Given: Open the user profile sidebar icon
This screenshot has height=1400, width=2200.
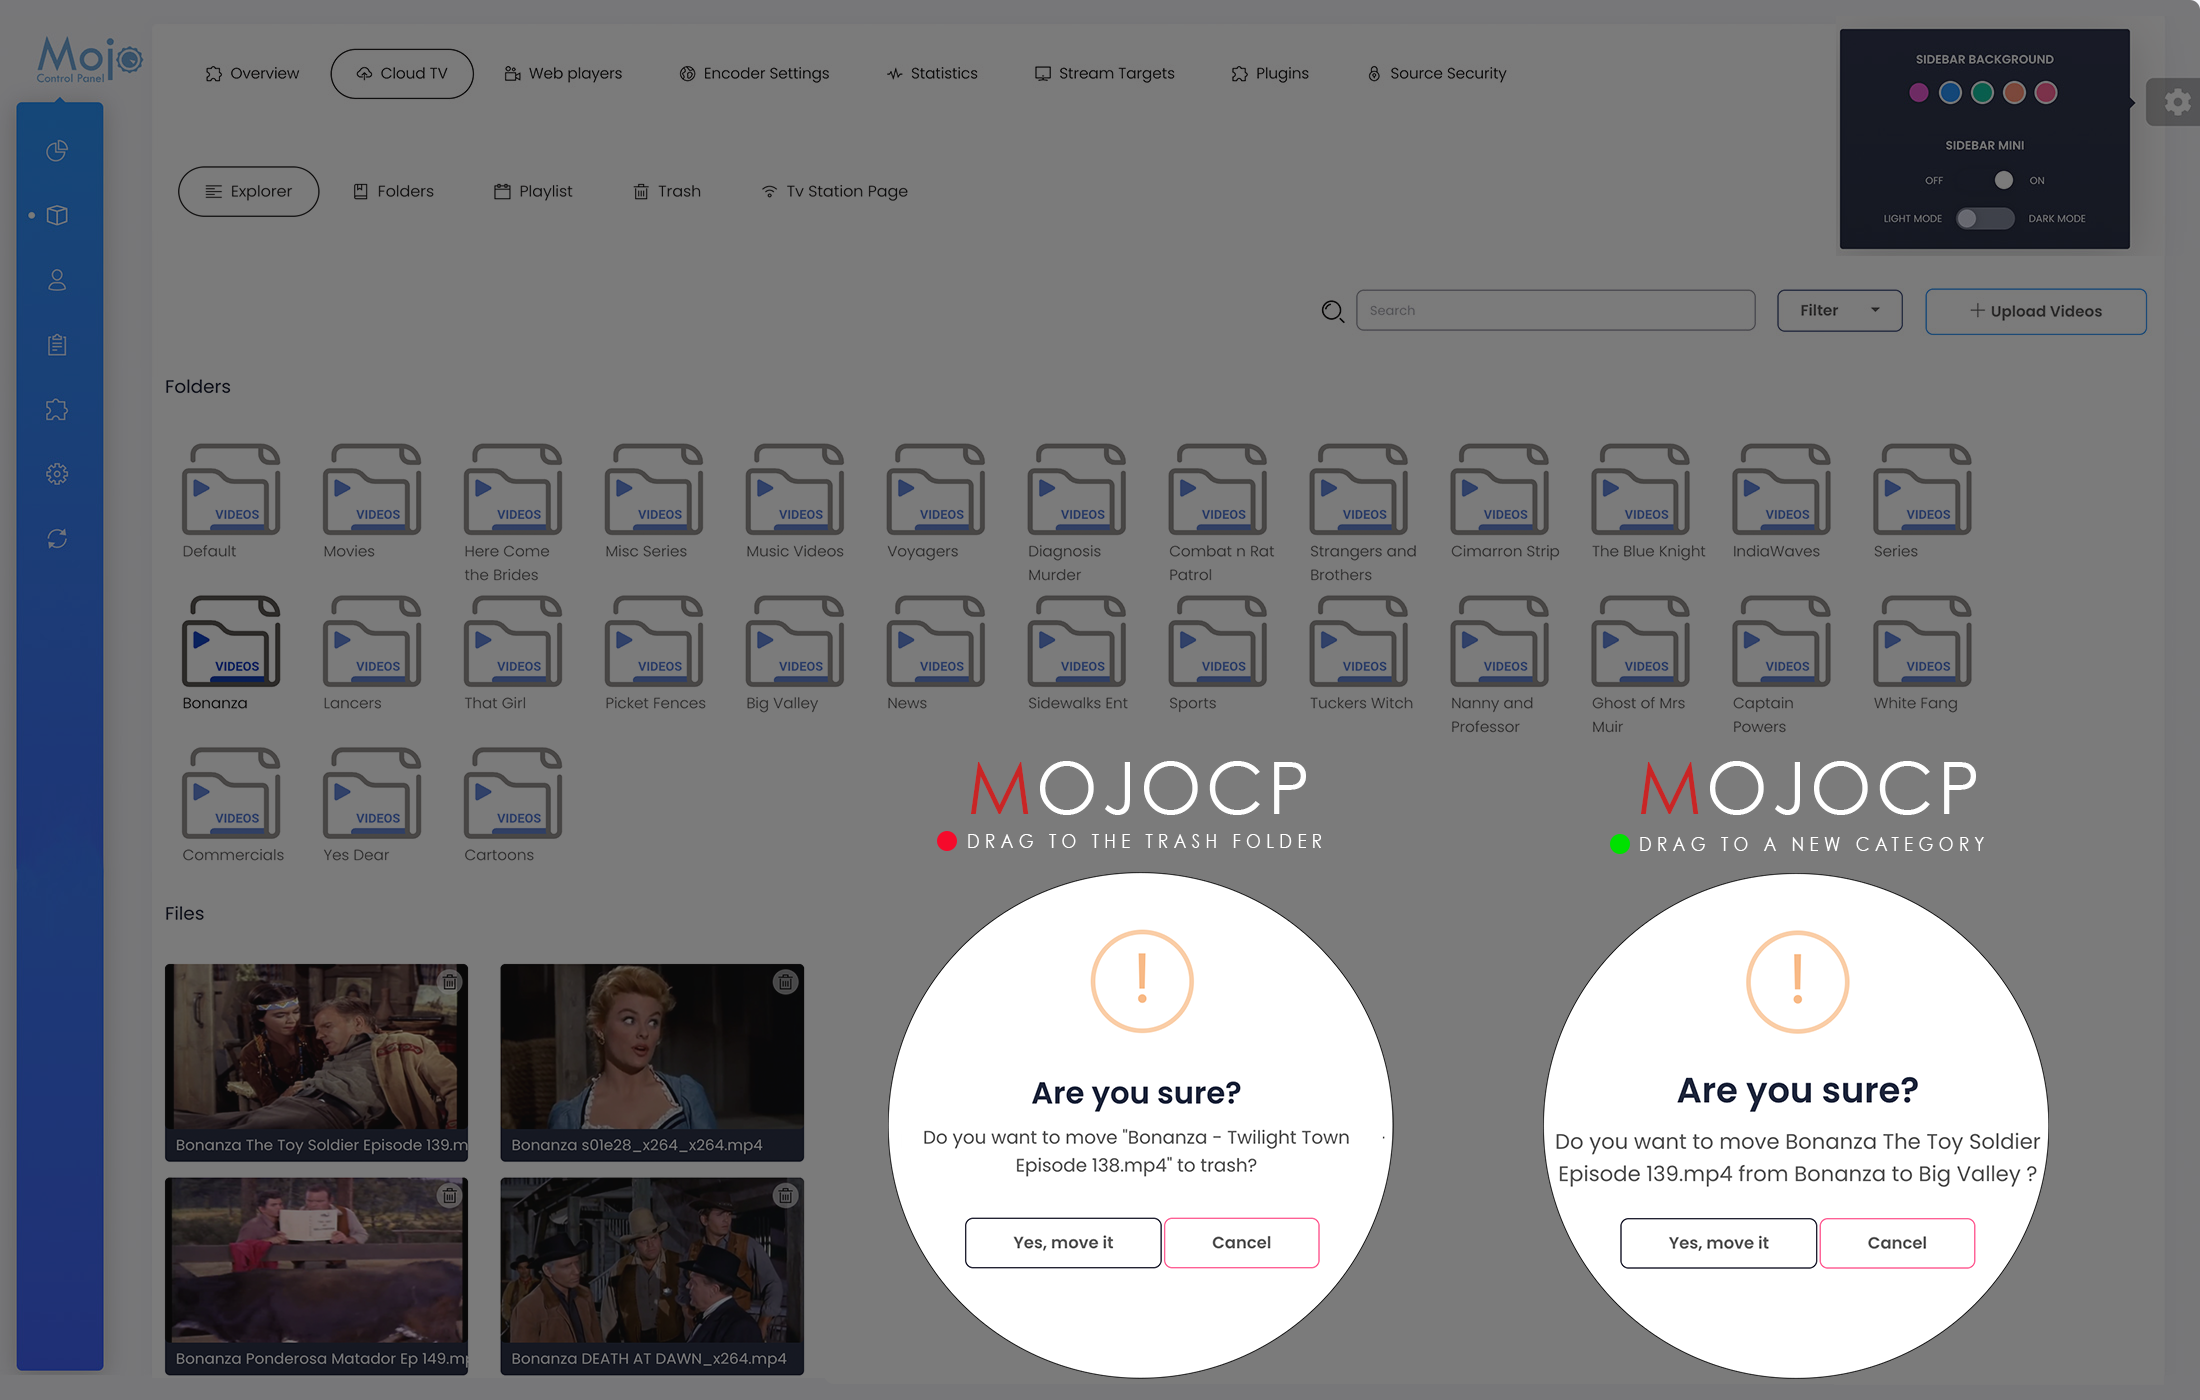Looking at the screenshot, I should [57, 280].
